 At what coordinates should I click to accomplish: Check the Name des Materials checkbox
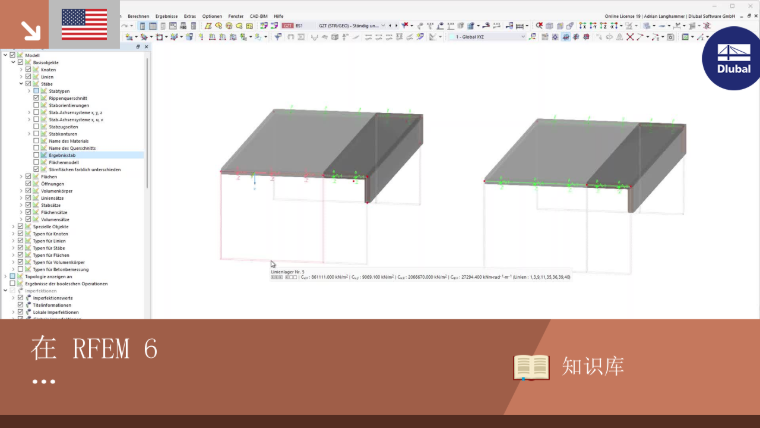pos(36,141)
